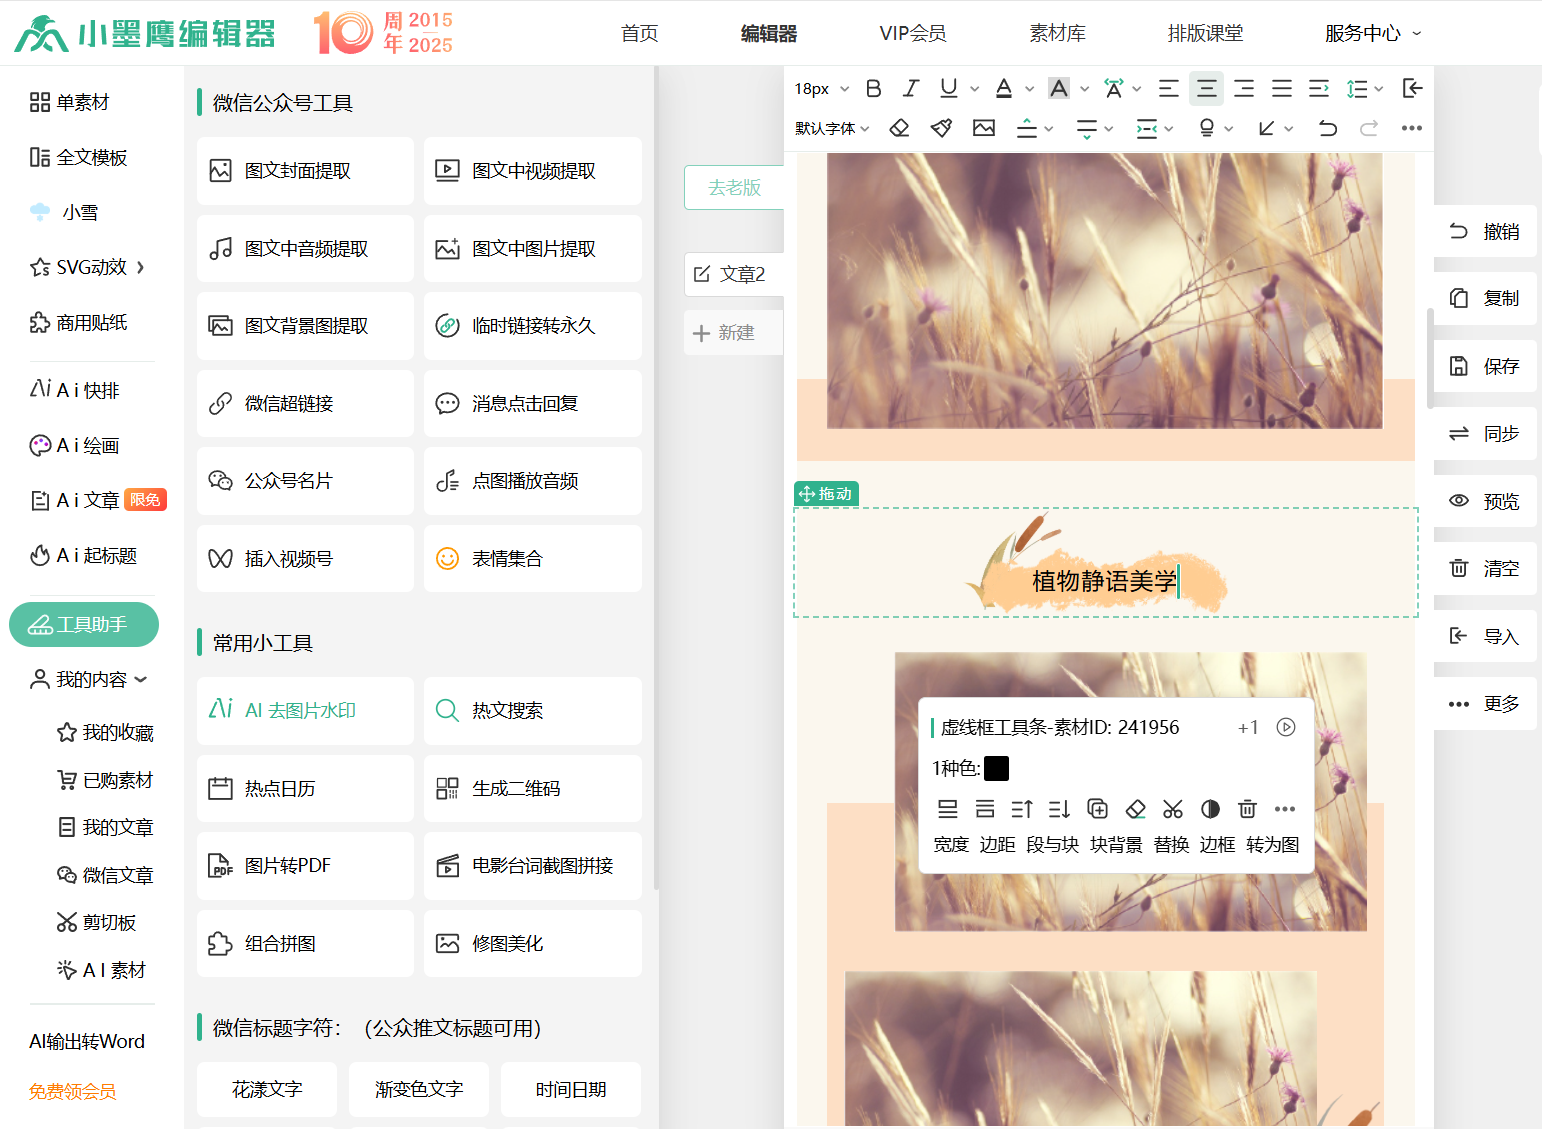Click the black color swatch next to 1种色
Screen dimensions: 1542x1129
point(996,768)
